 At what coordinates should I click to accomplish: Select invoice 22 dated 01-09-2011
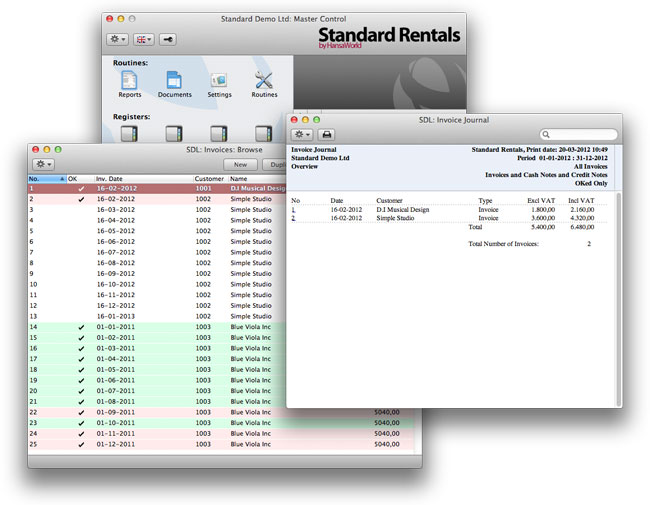(221, 413)
